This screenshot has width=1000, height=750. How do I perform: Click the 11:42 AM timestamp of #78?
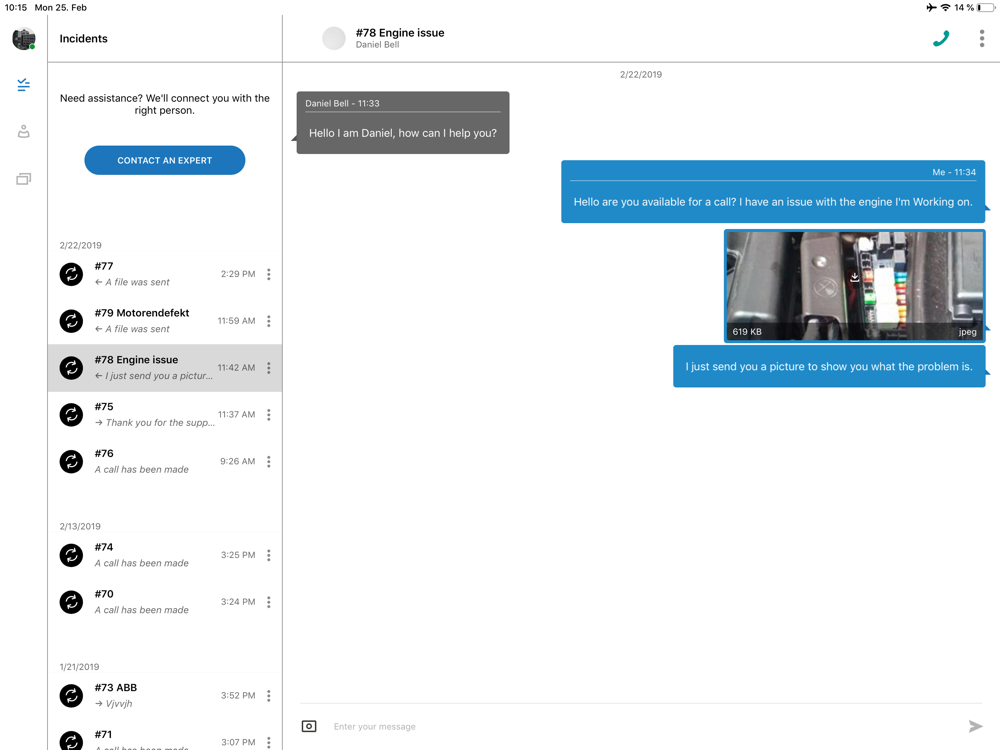pos(236,368)
